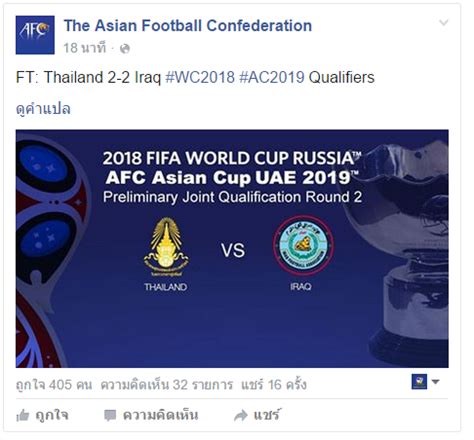View the 16 shares count
This screenshot has width=474, height=440.
[x=274, y=385]
